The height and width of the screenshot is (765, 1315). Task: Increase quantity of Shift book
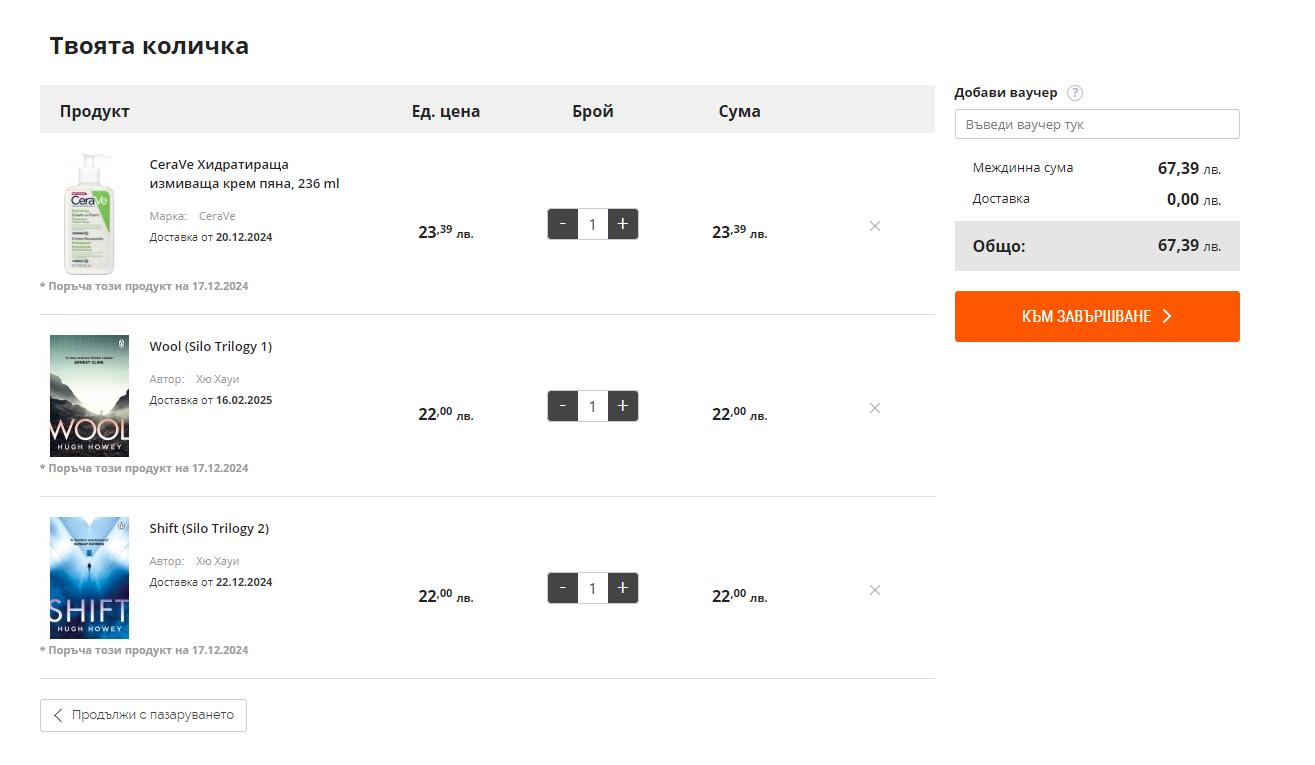pos(623,588)
